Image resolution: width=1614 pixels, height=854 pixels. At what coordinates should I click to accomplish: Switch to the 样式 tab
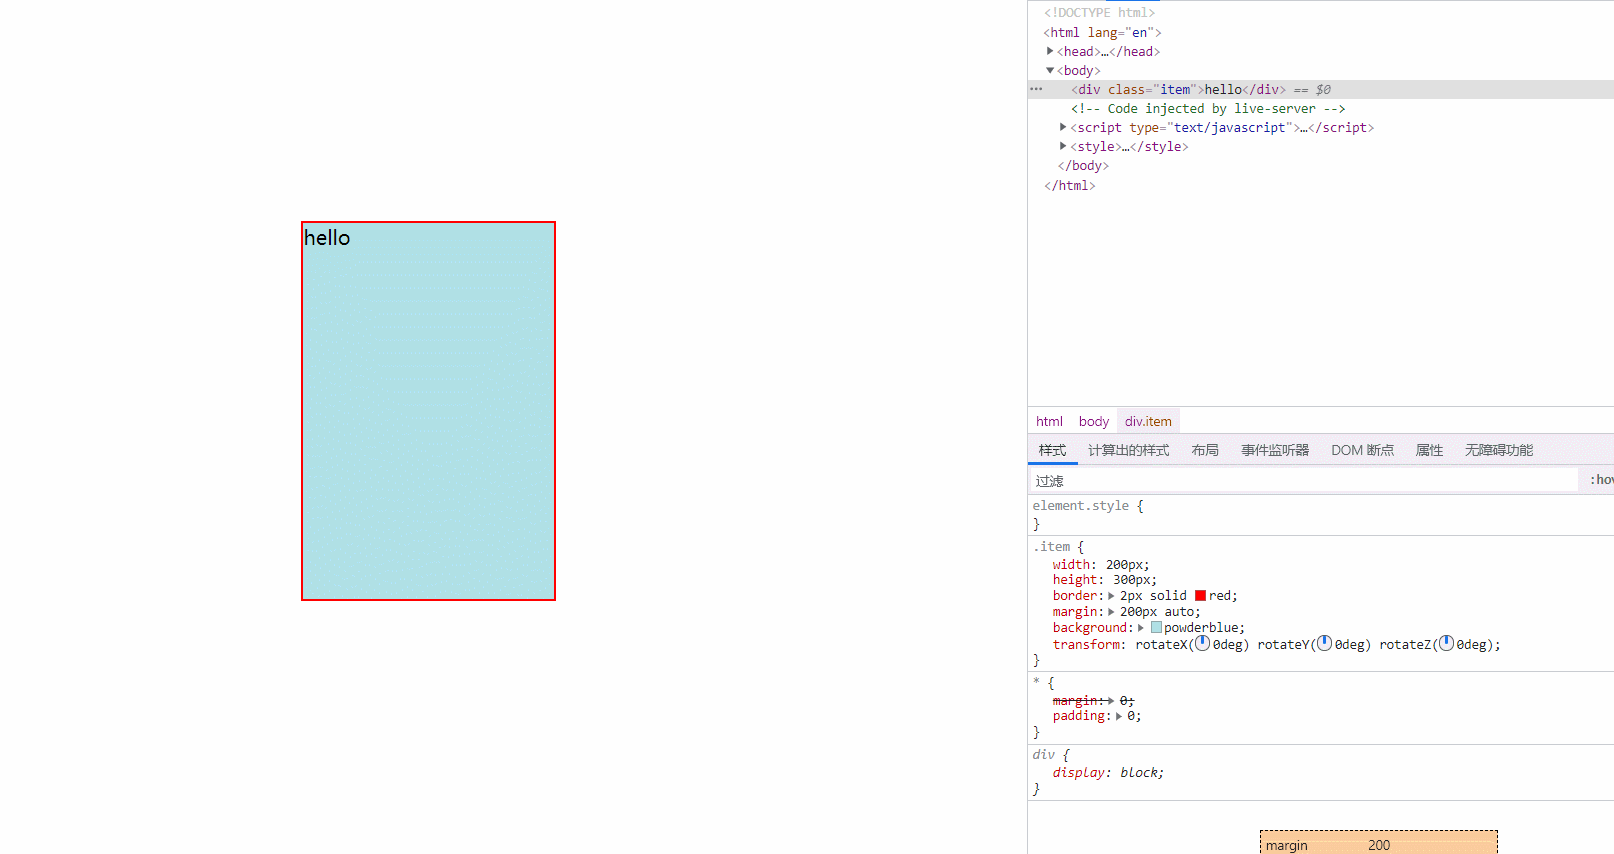tap(1052, 450)
